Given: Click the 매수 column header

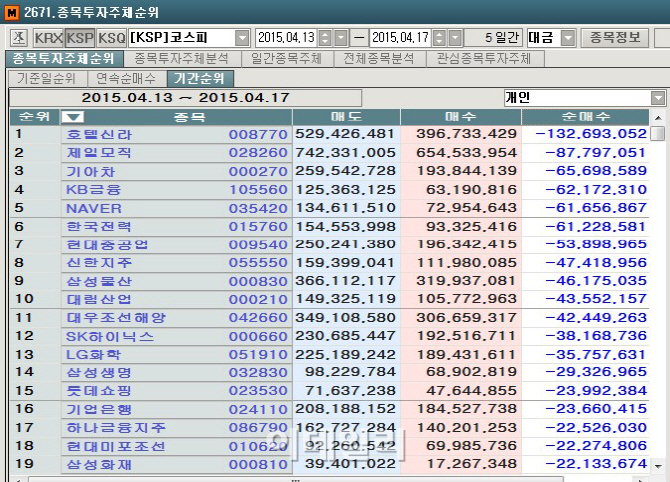Looking at the screenshot, I should pos(461,117).
